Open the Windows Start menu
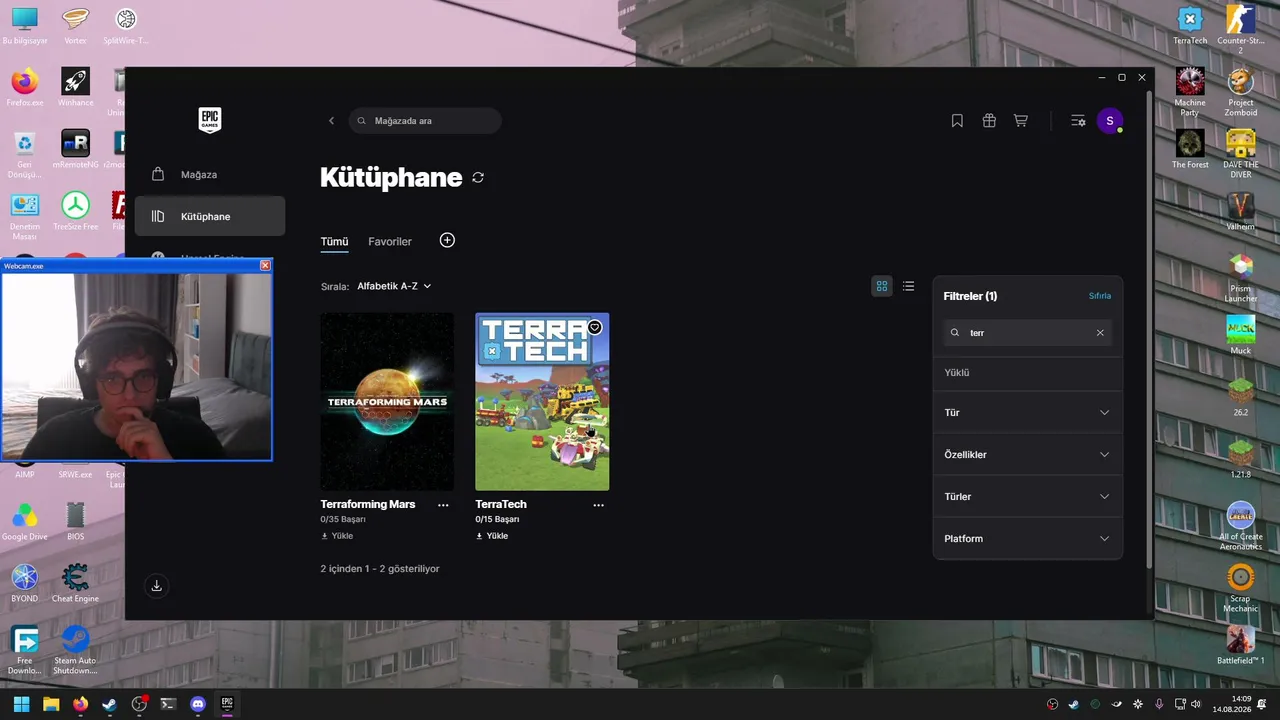The image size is (1280, 720). point(22,704)
